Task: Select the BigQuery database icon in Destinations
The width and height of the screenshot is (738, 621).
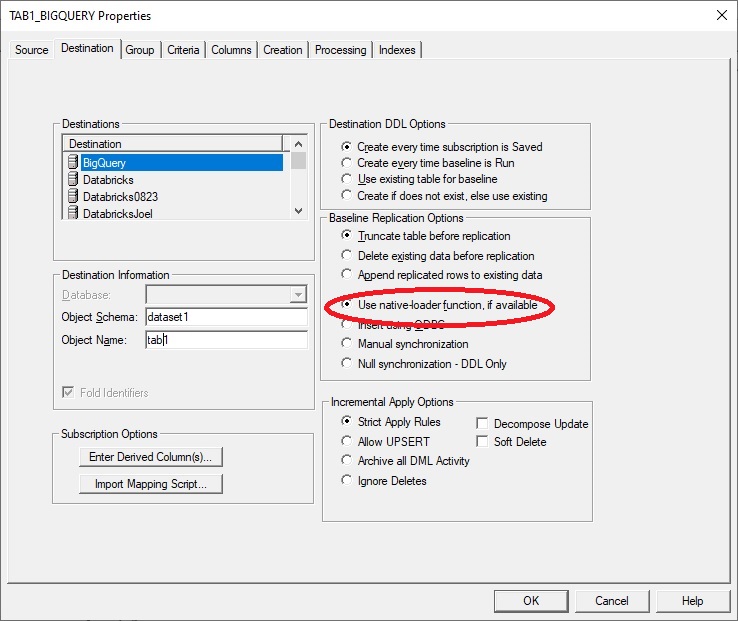Action: click(73, 162)
